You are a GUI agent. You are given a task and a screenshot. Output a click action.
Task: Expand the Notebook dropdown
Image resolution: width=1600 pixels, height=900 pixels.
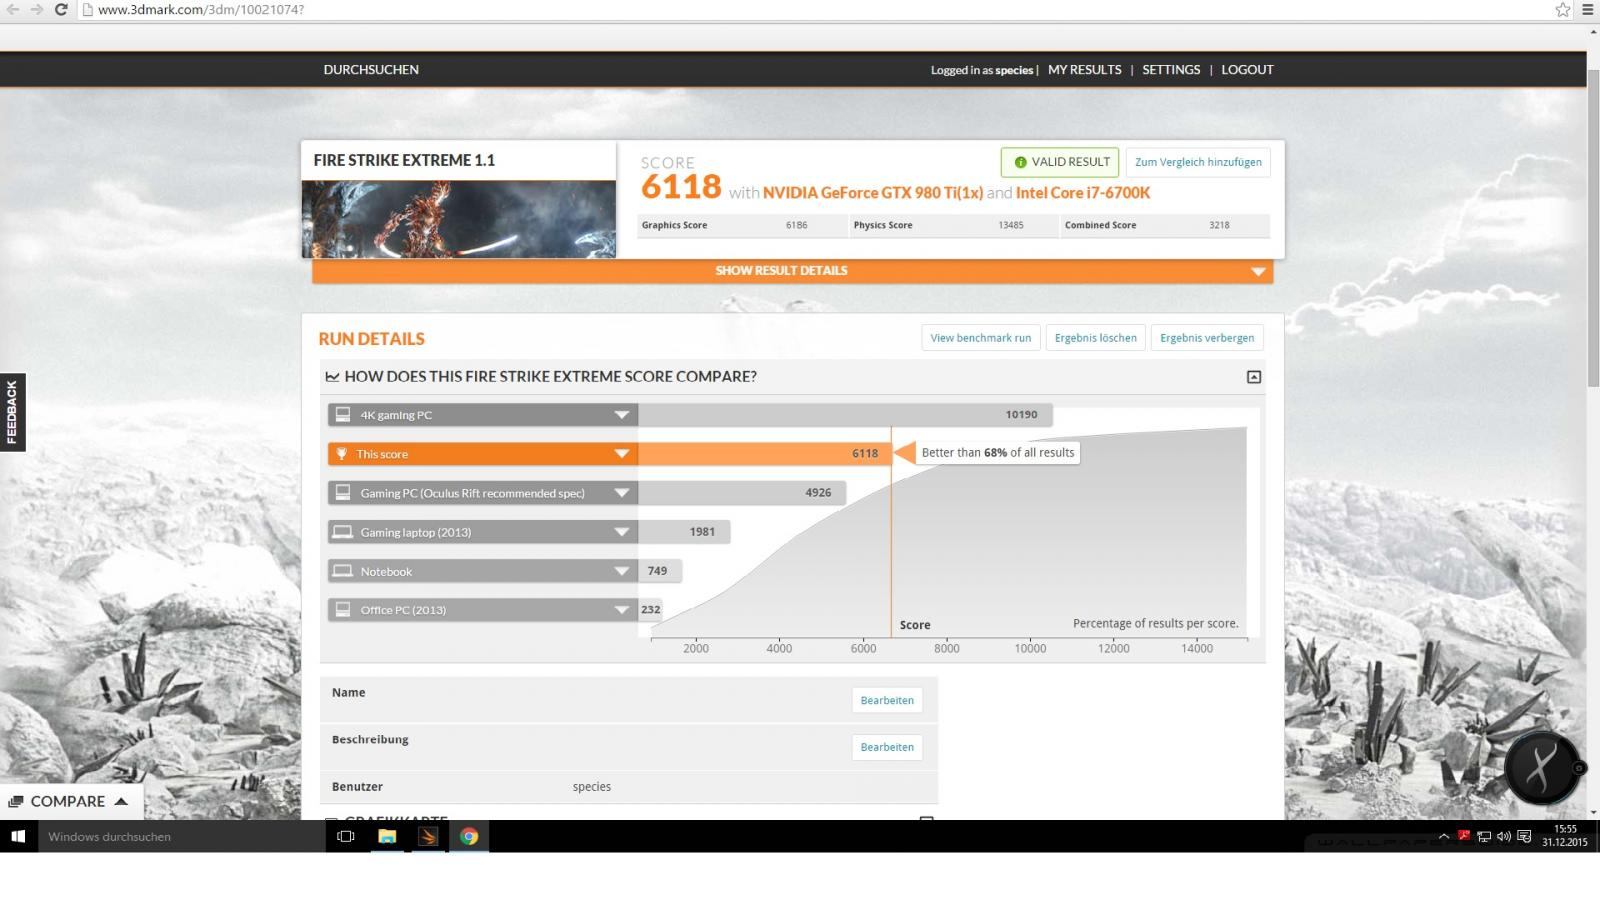(621, 571)
